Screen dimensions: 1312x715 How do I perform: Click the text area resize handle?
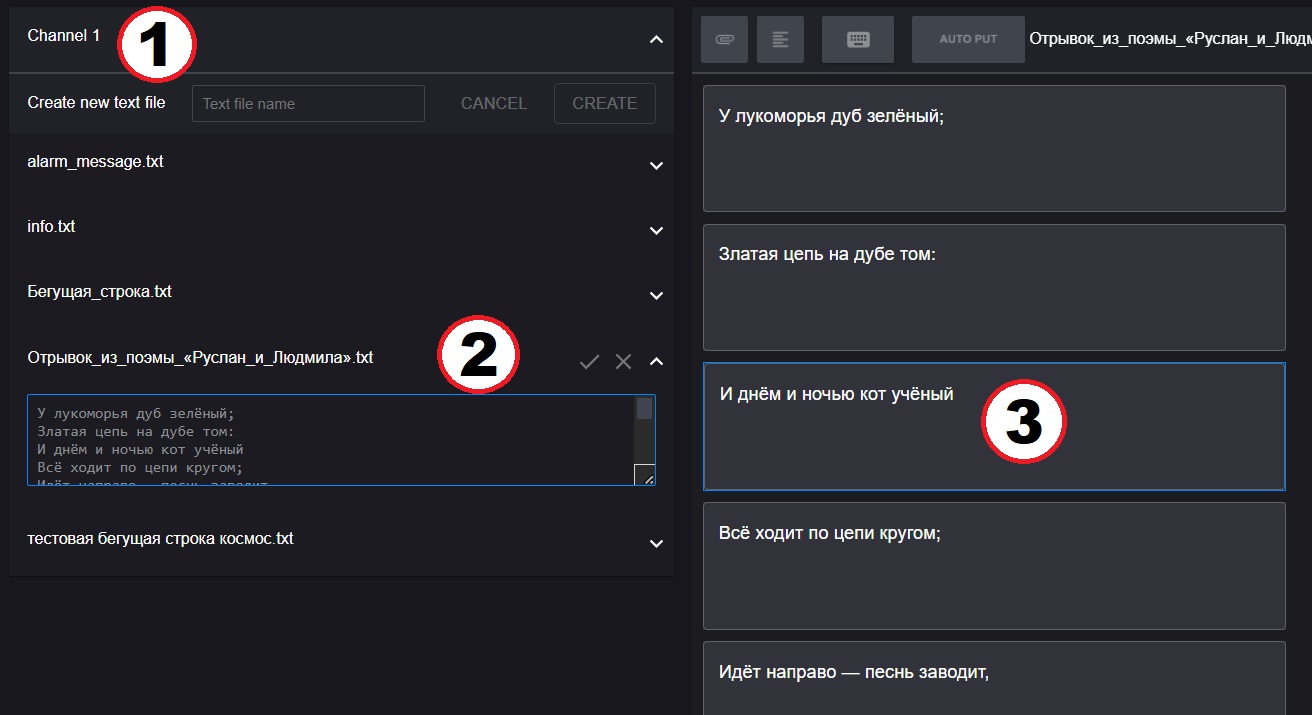click(x=645, y=475)
